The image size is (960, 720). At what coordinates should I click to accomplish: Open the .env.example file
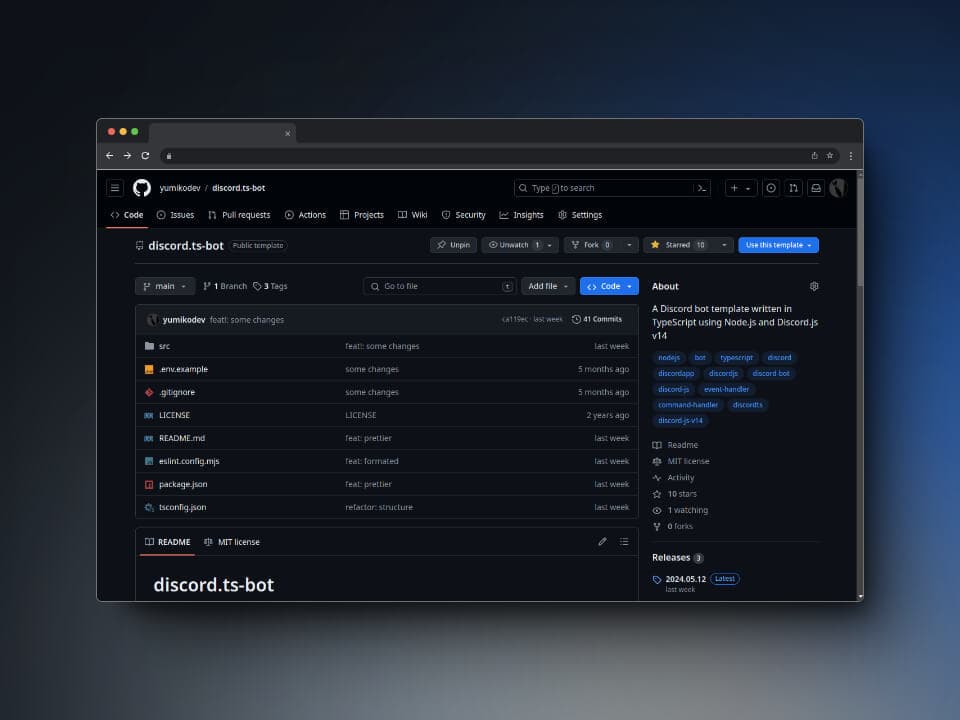[x=183, y=369]
